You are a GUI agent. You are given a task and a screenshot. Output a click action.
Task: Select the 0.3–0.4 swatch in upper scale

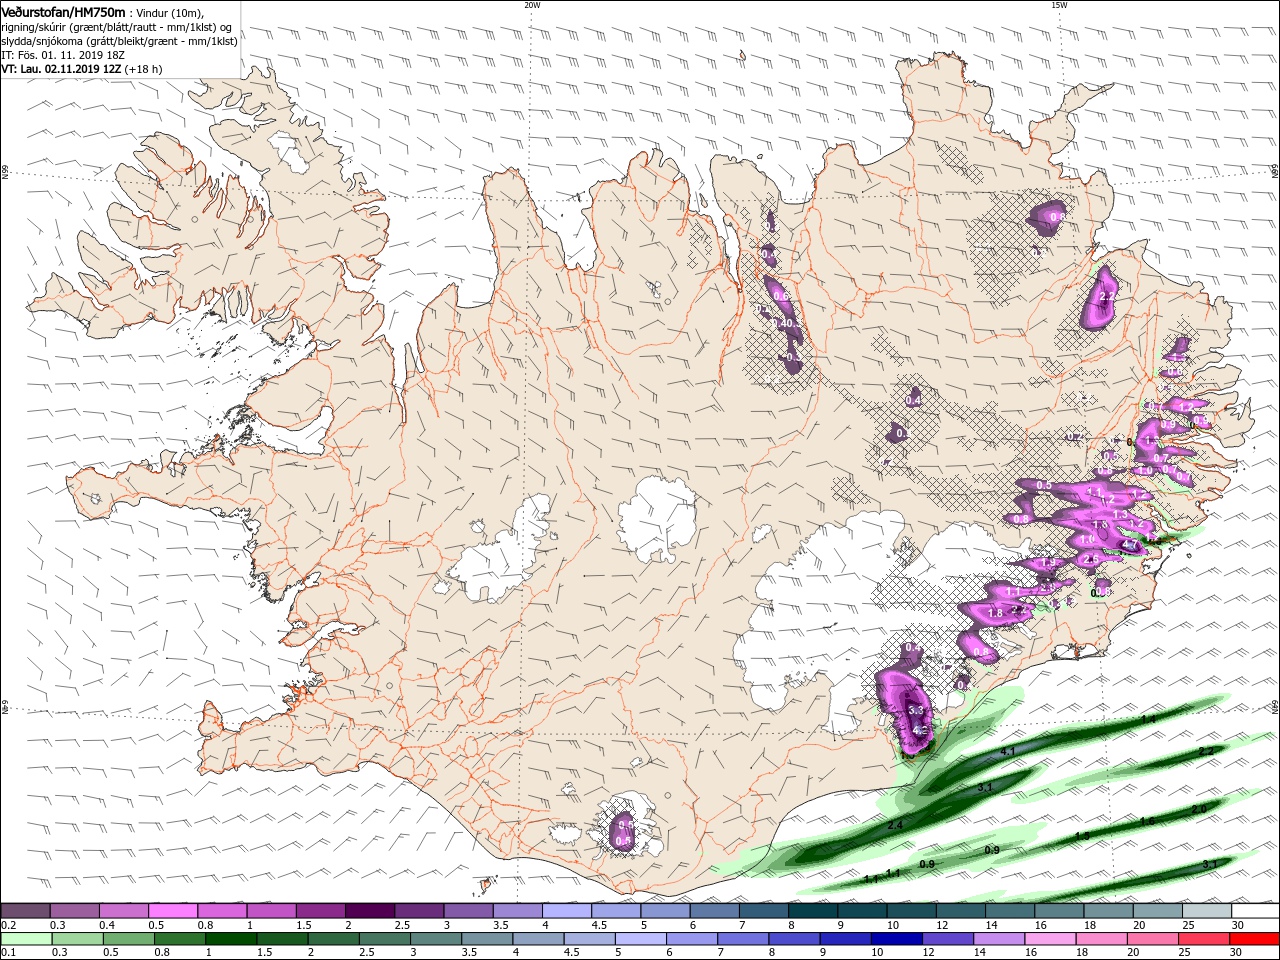point(75,911)
